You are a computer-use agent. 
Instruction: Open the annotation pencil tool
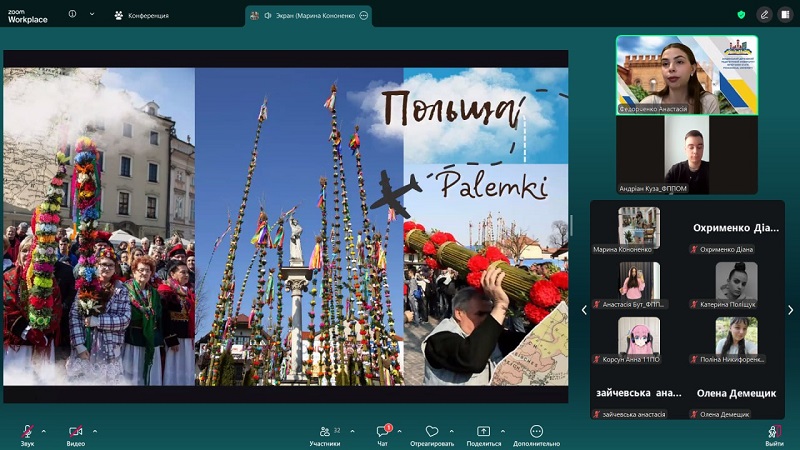[x=764, y=15]
